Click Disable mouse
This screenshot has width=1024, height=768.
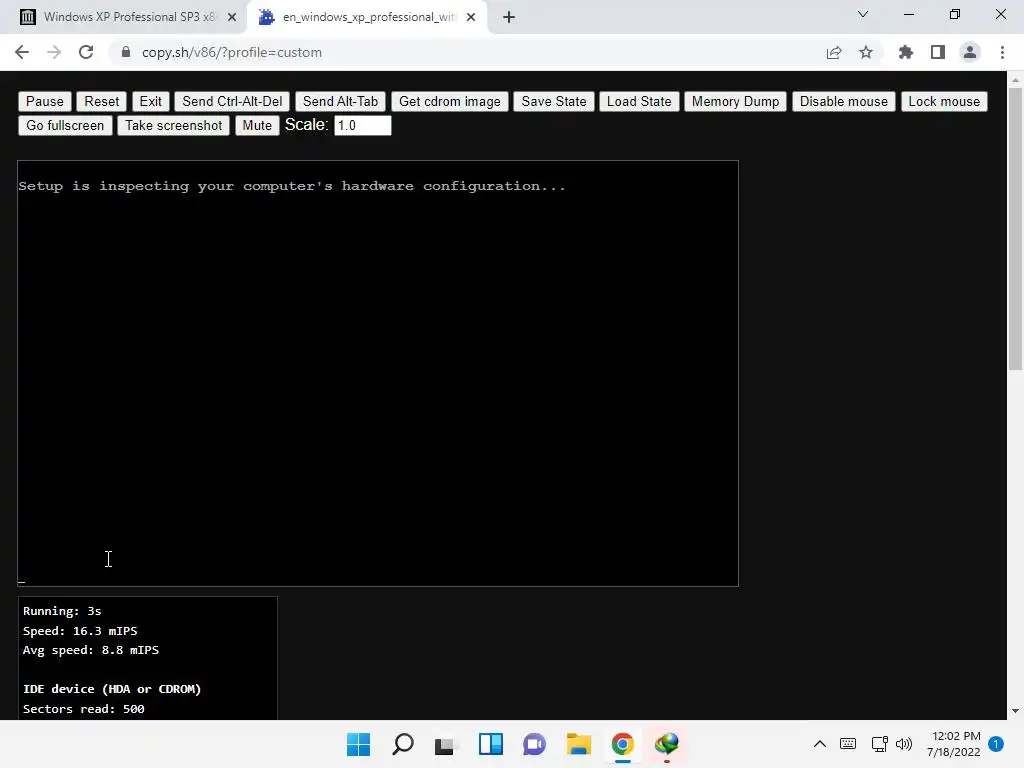click(844, 101)
